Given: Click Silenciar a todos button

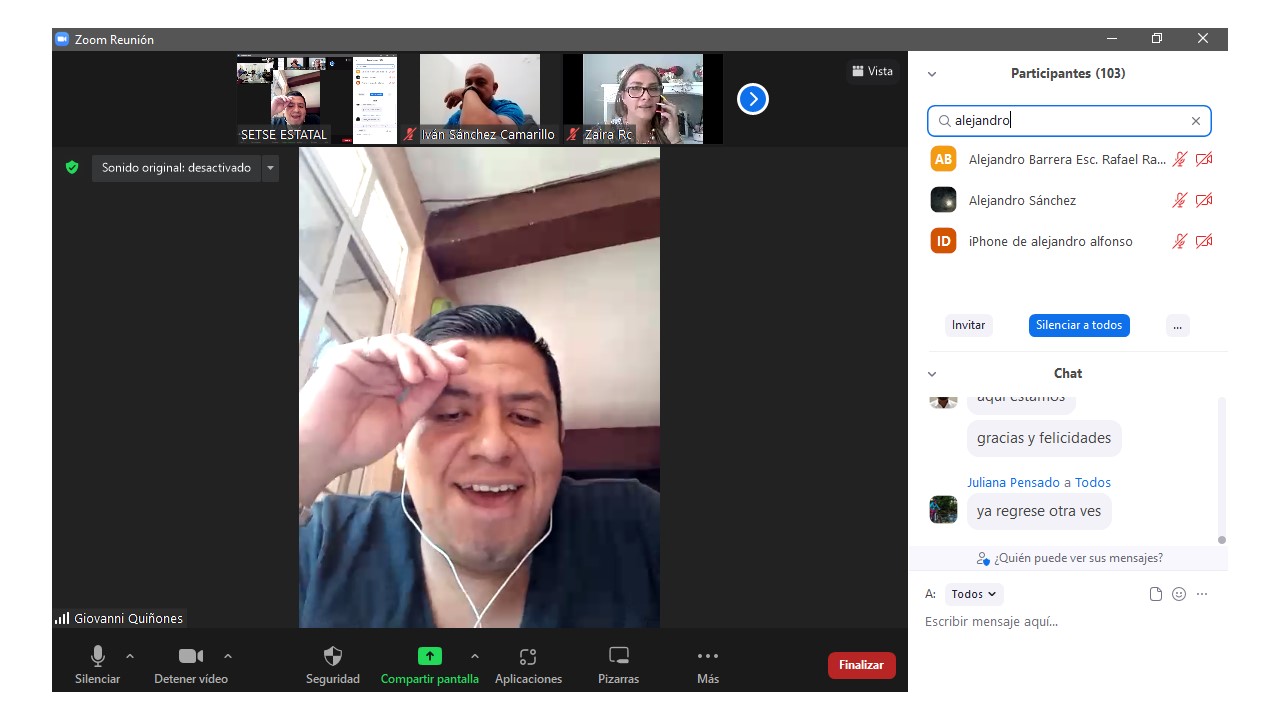Looking at the screenshot, I should coord(1079,325).
